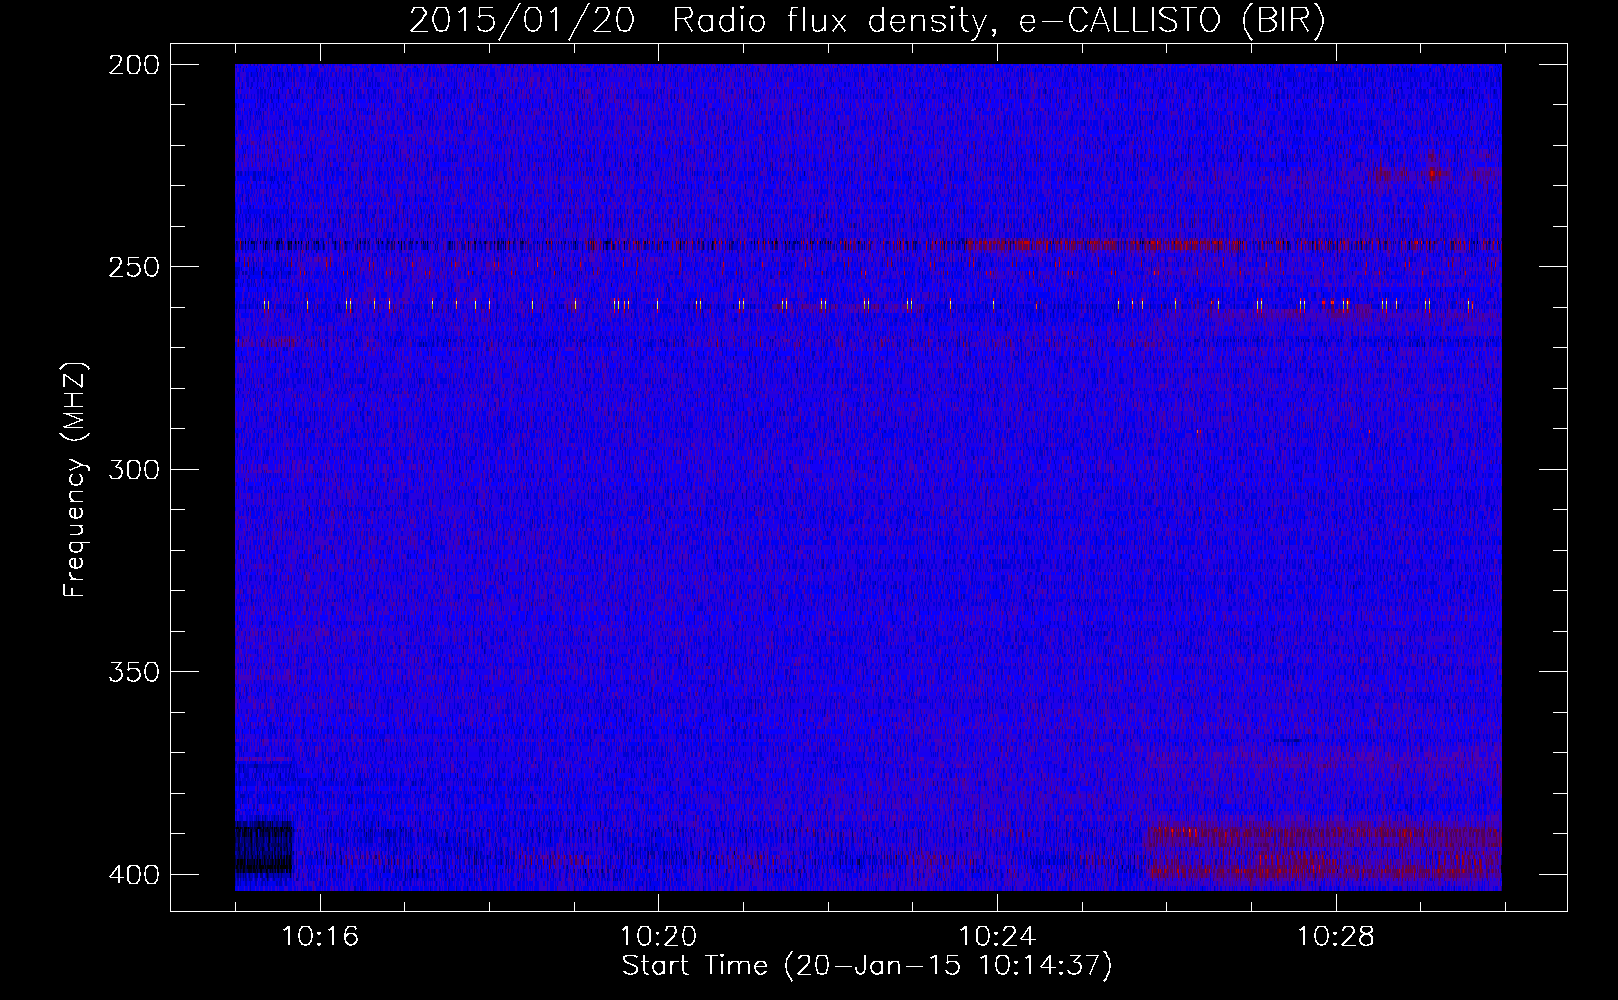The image size is (1618, 1000).
Task: Click the 300 frequency tick label
Action: click(134, 469)
